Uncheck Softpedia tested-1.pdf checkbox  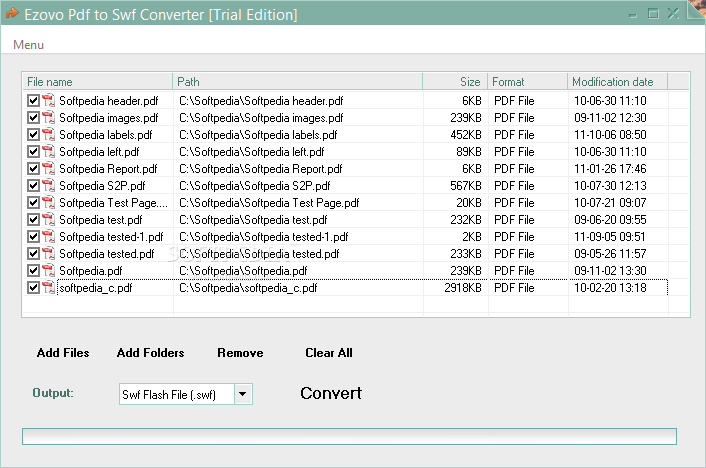pyautogui.click(x=33, y=236)
